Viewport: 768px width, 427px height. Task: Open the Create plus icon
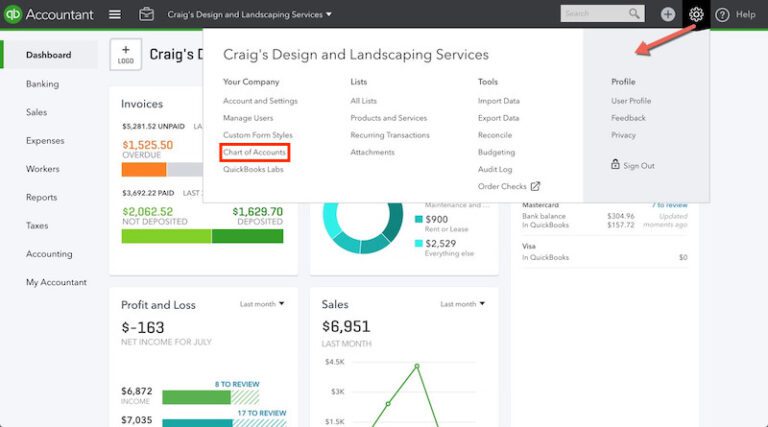click(x=668, y=14)
